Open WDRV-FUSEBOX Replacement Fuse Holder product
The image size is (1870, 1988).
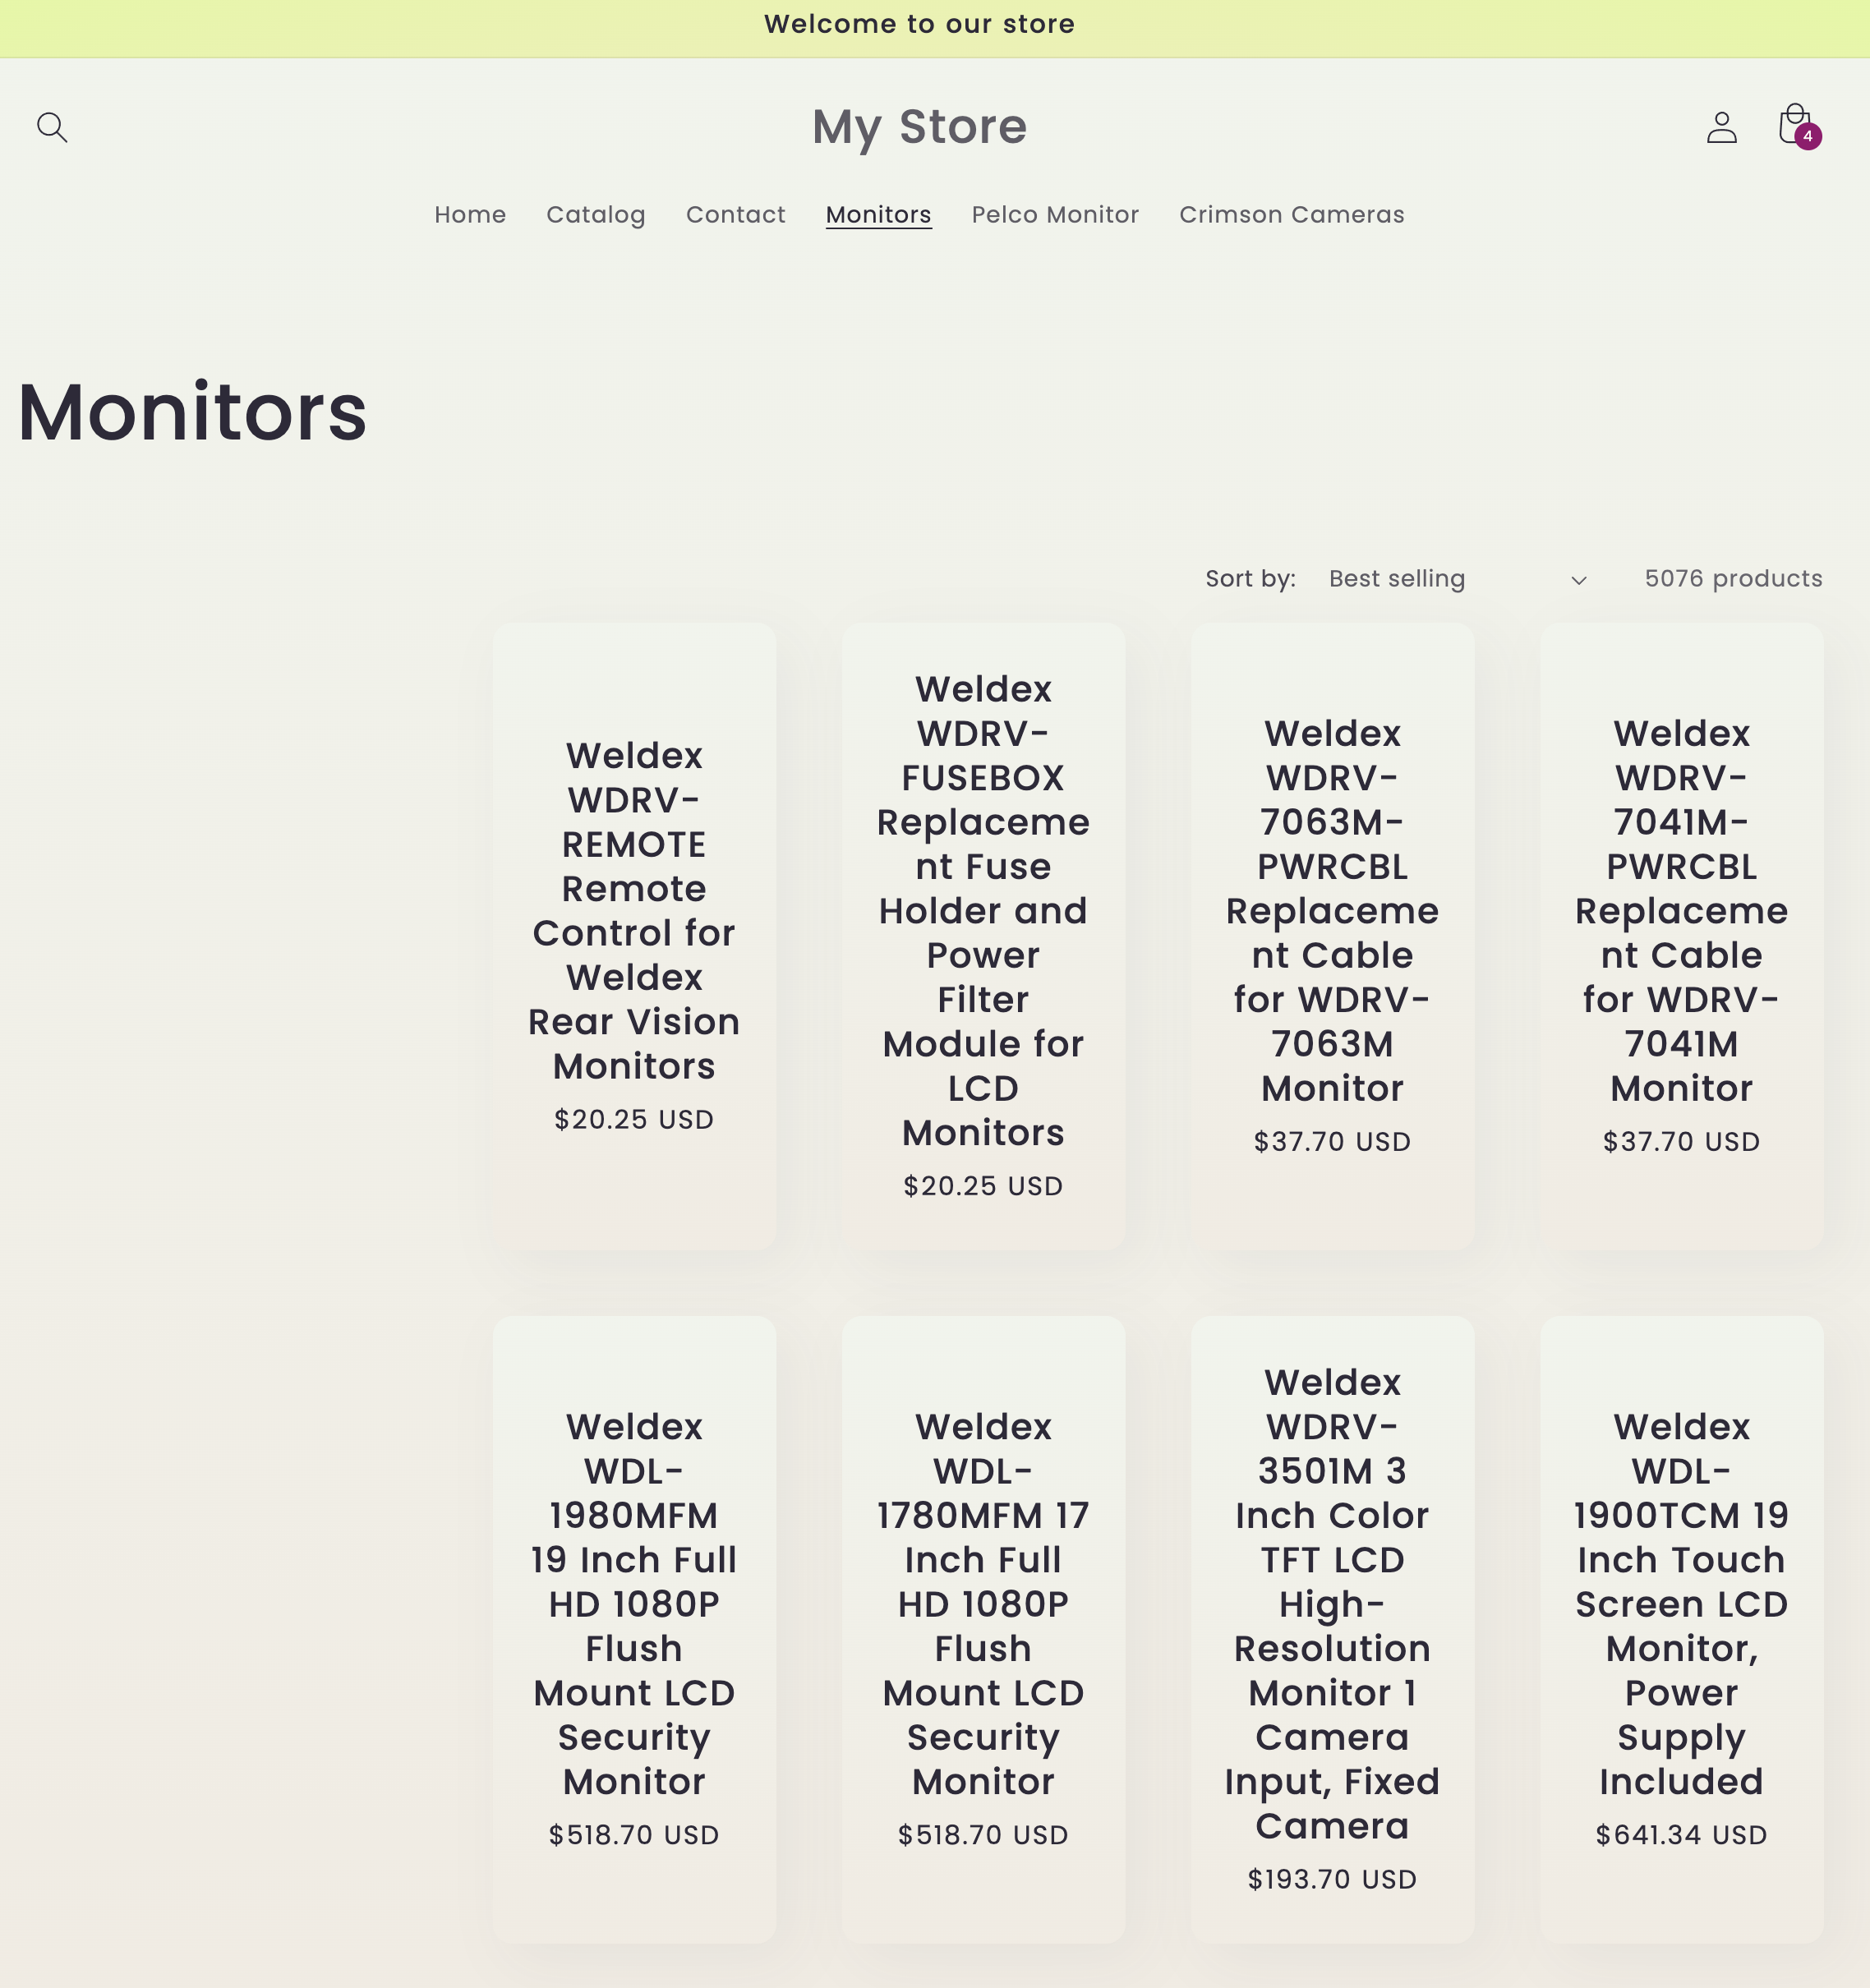(983, 910)
